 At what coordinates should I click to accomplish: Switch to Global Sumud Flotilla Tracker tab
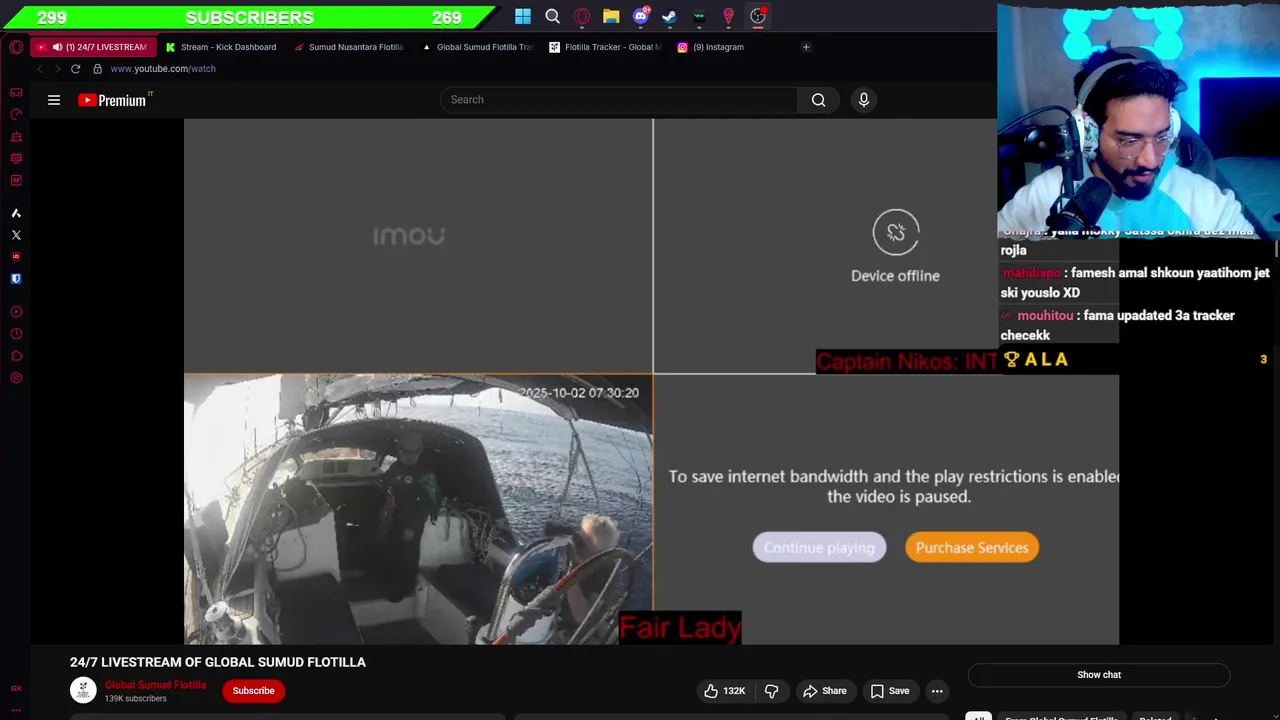tap(478, 47)
